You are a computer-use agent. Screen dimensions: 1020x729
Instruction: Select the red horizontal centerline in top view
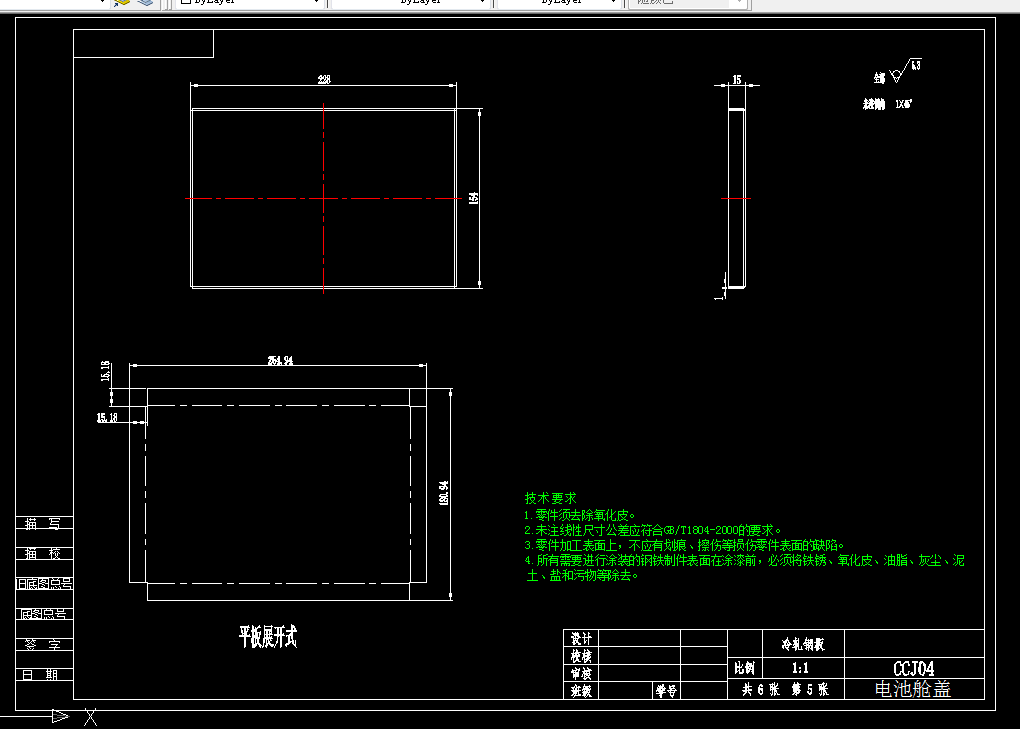(x=323, y=198)
